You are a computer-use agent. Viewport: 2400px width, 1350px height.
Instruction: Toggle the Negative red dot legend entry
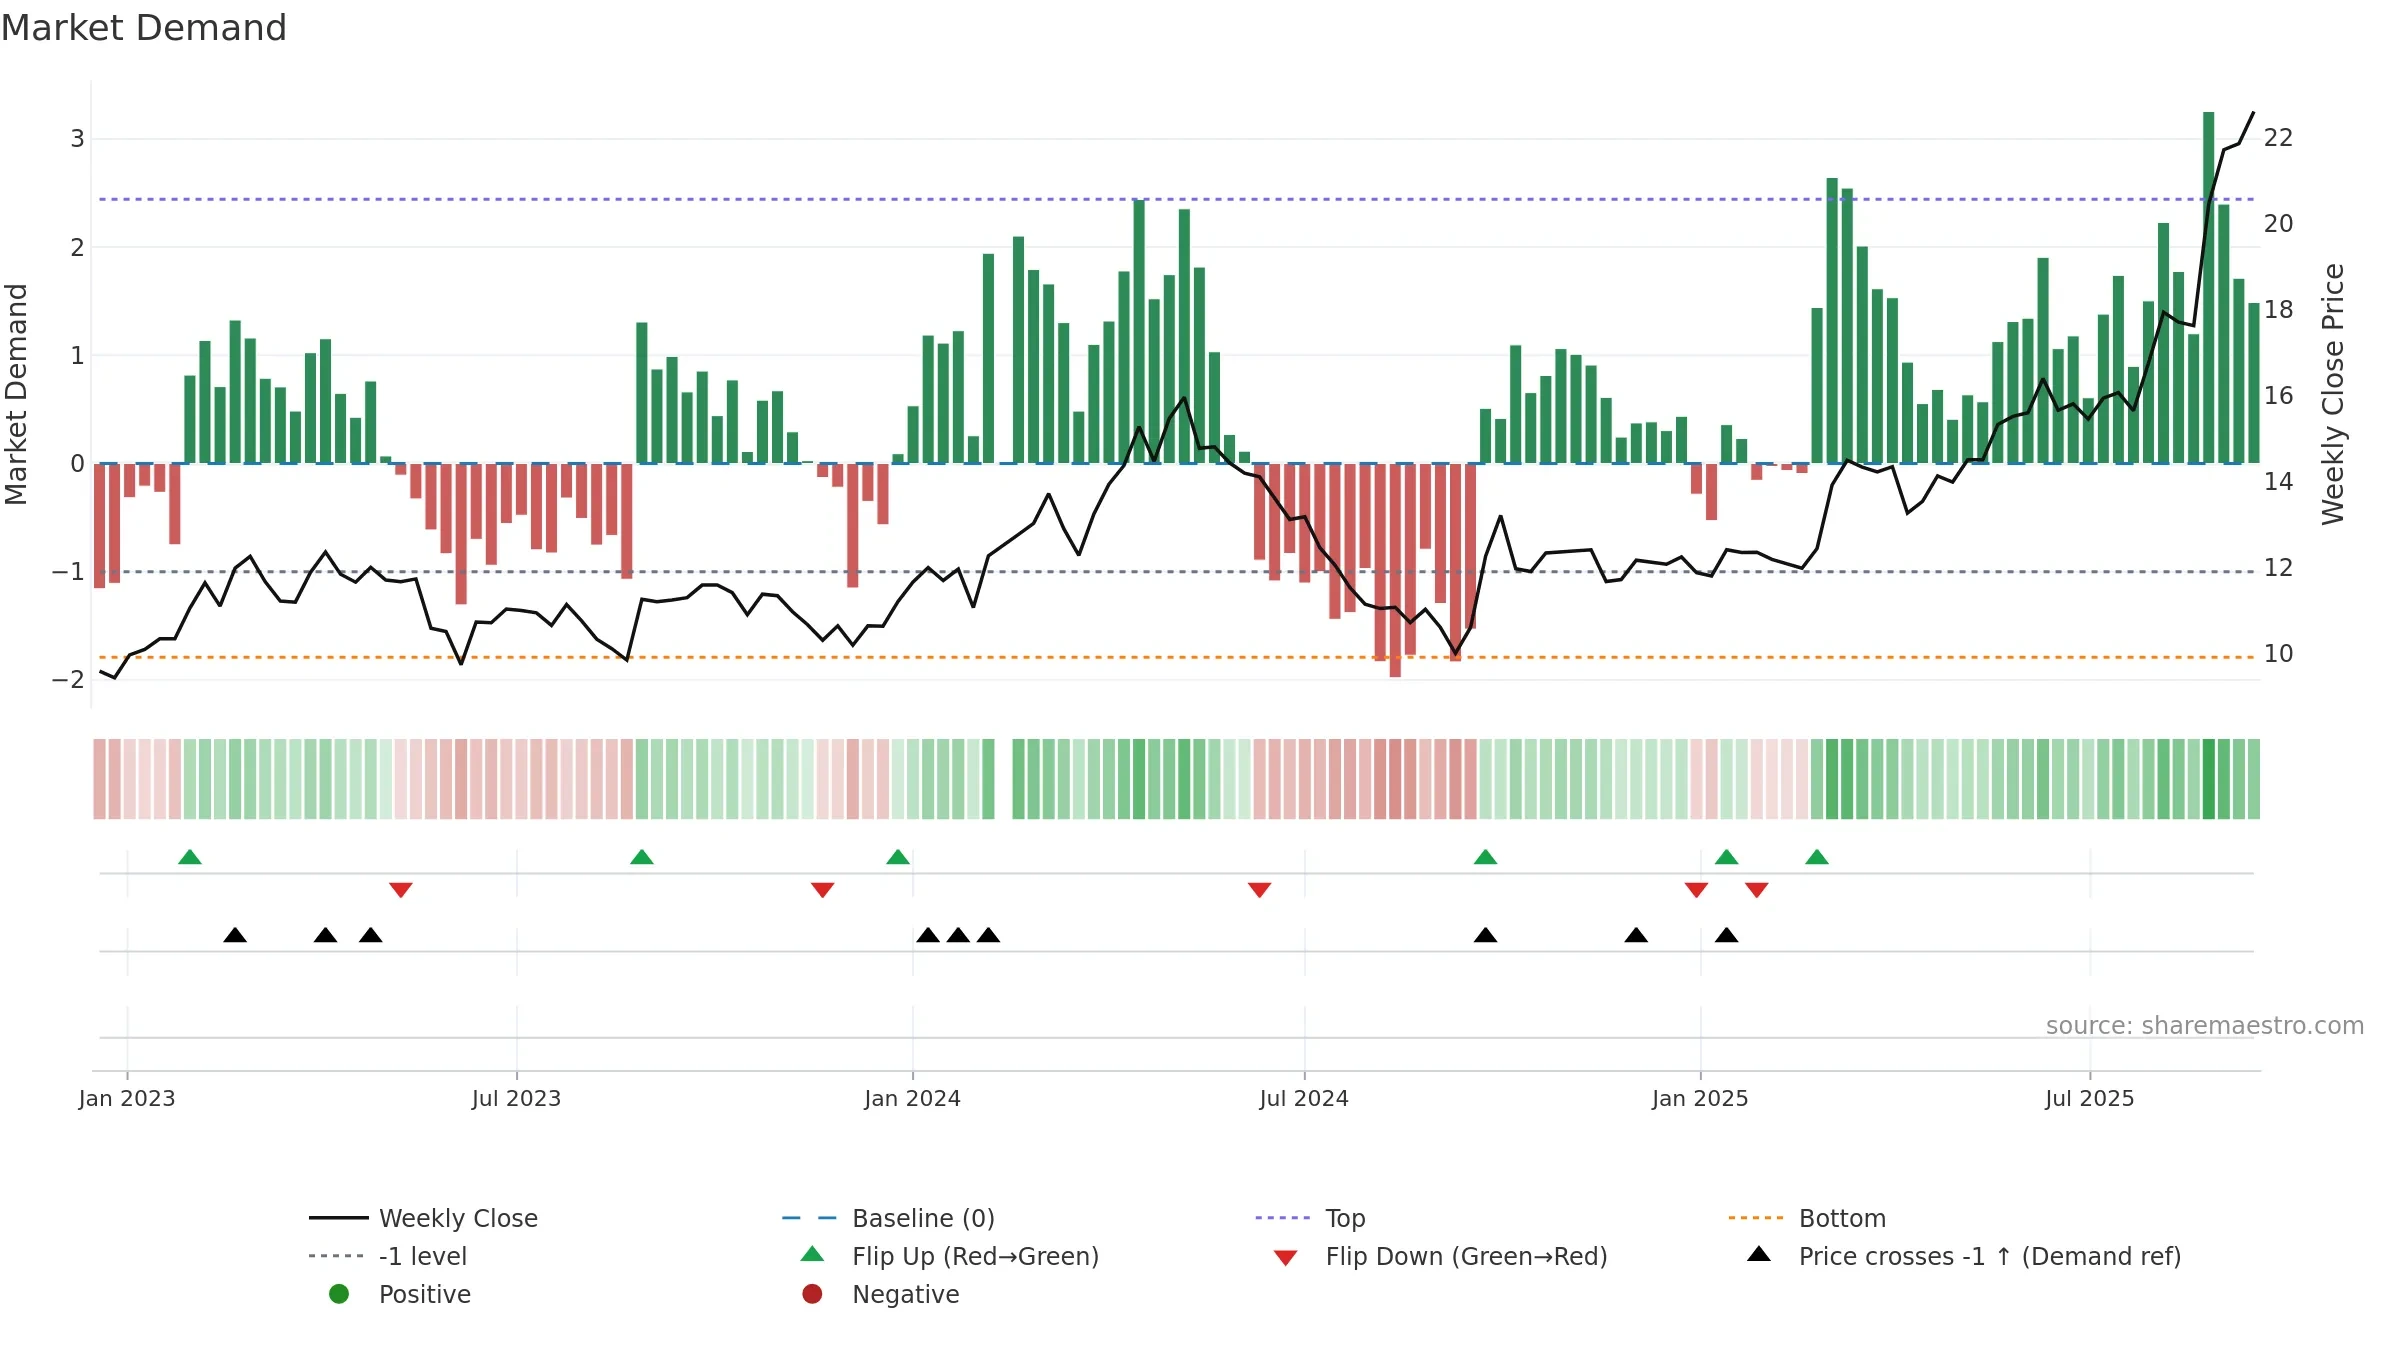[x=881, y=1294]
